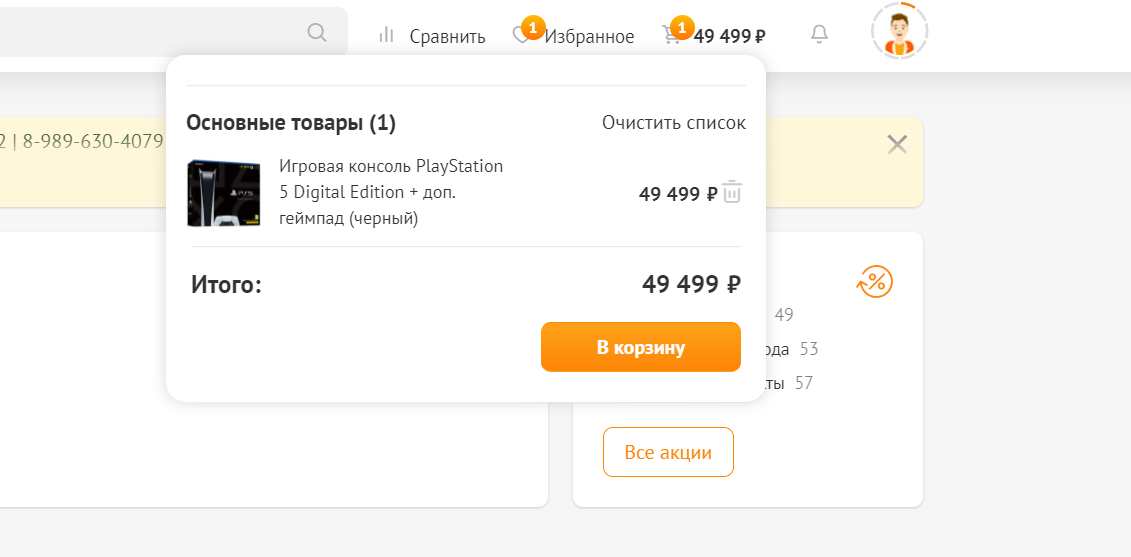Click the cart total 49 499 ₽ in header
The image size is (1131, 557).
[730, 37]
